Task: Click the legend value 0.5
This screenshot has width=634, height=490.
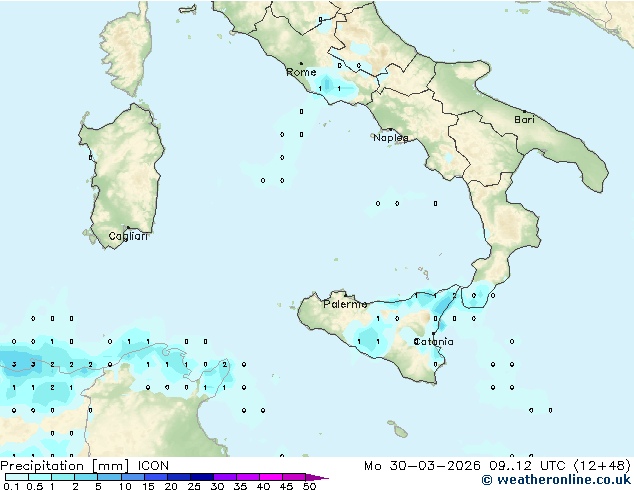Action: pyautogui.click(x=34, y=486)
